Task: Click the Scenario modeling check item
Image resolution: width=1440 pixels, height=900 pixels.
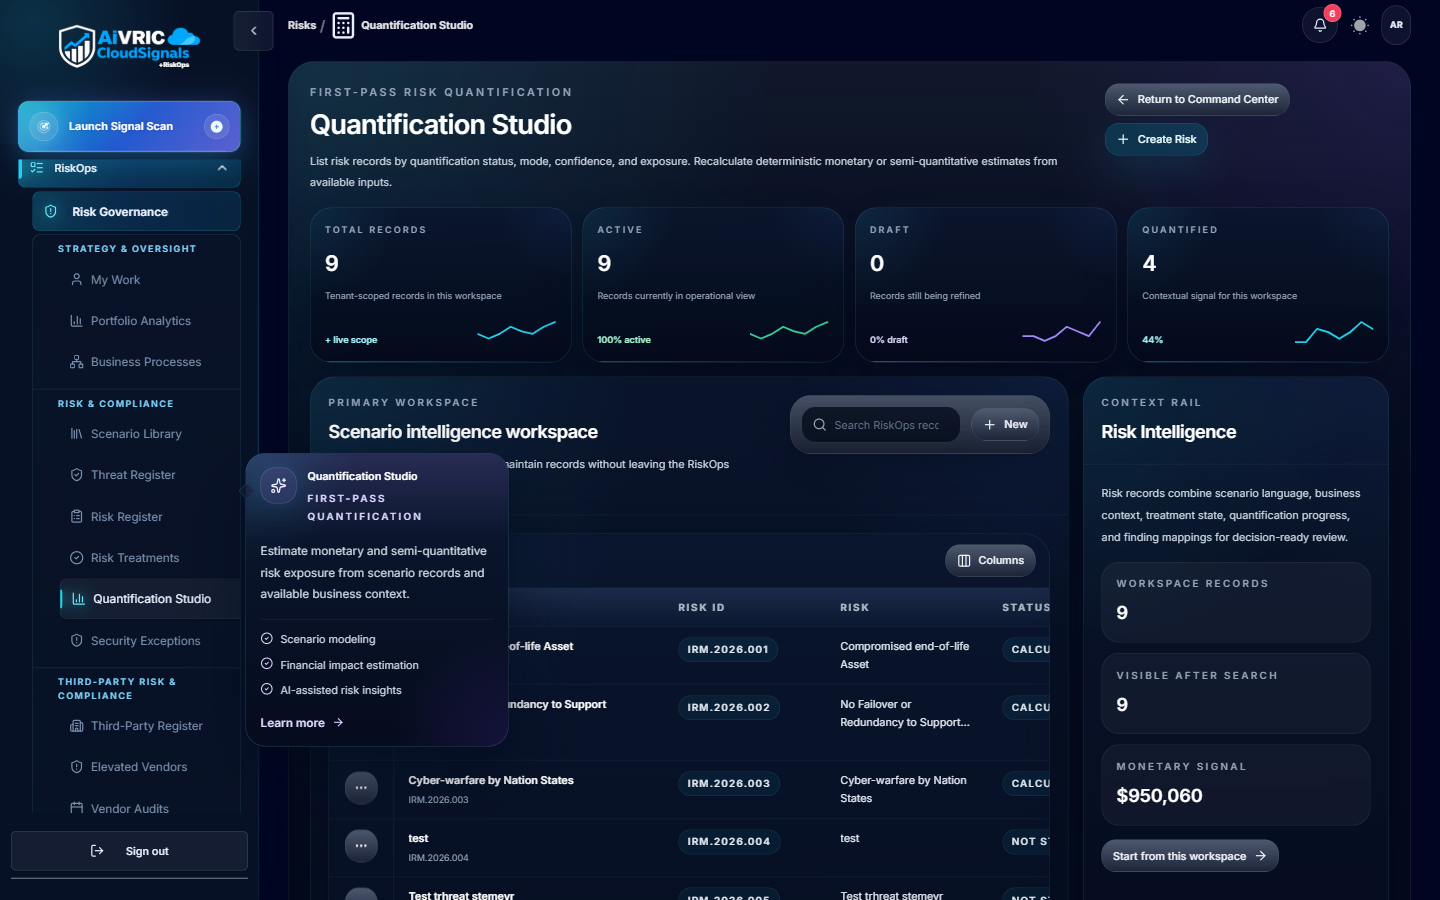Action: click(x=318, y=639)
